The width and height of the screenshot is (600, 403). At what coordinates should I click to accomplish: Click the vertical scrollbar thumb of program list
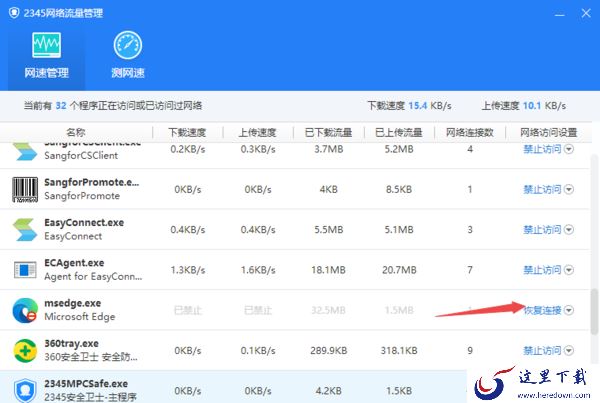tap(594, 311)
